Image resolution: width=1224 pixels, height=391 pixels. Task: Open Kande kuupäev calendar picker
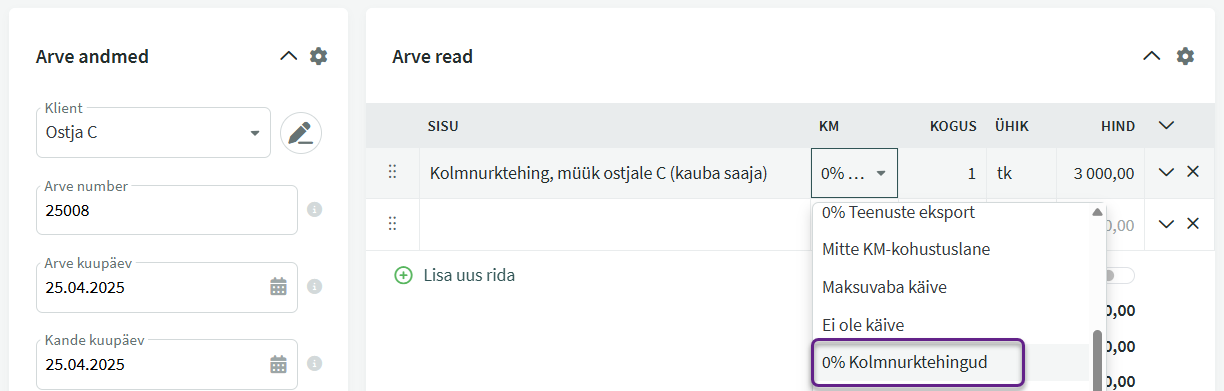click(278, 364)
